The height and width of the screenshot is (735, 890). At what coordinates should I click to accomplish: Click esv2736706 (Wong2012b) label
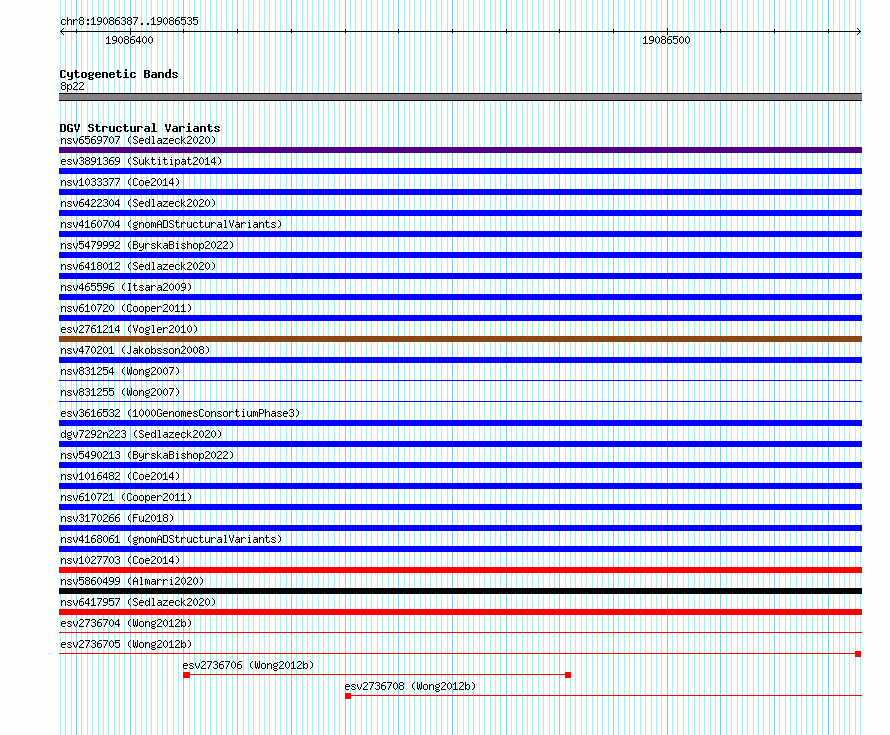point(248,665)
